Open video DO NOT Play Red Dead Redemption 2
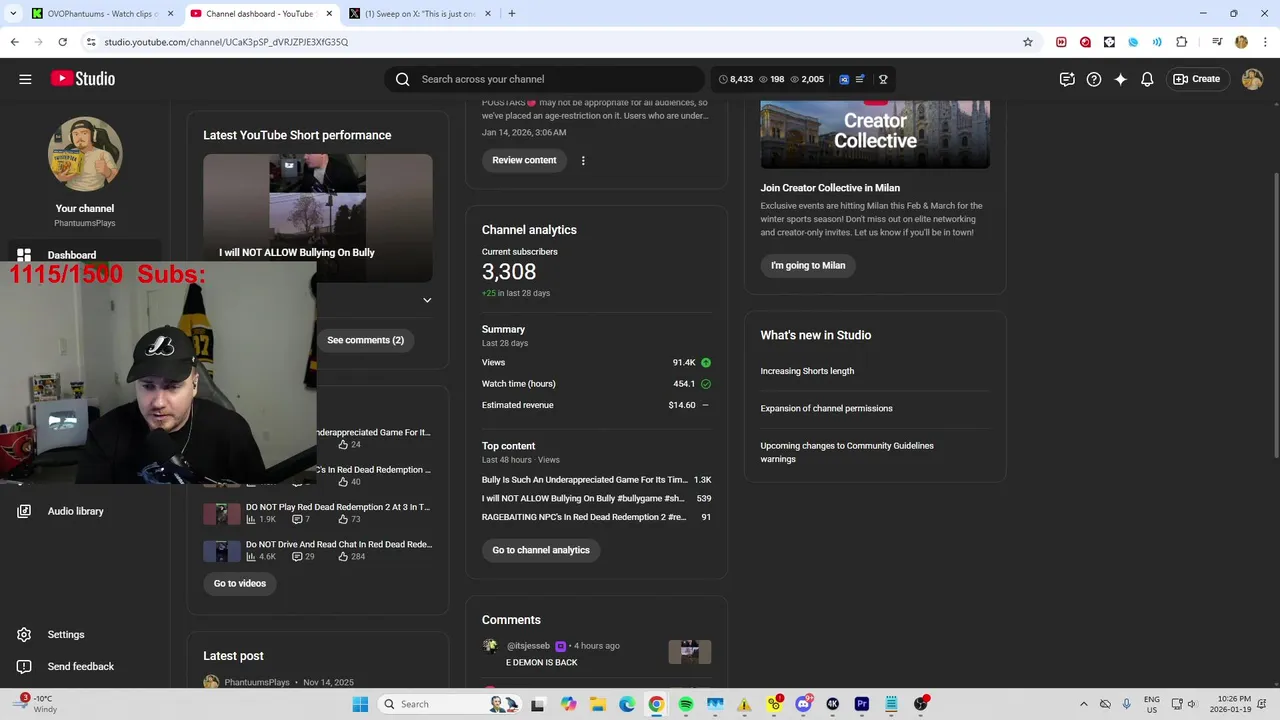The width and height of the screenshot is (1280, 720). click(x=338, y=507)
